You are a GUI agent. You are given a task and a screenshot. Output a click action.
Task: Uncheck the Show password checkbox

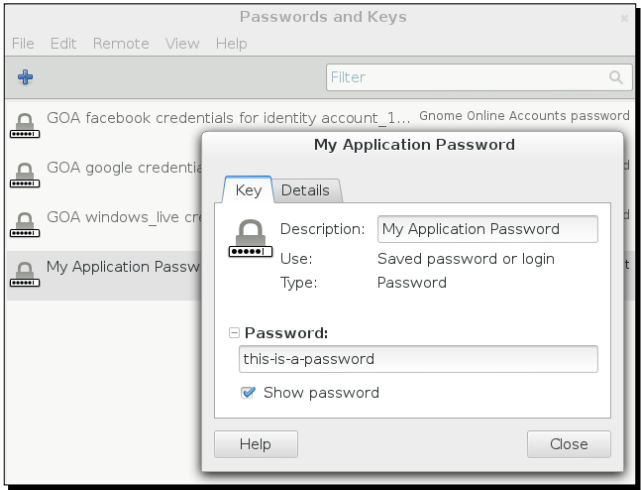249,393
